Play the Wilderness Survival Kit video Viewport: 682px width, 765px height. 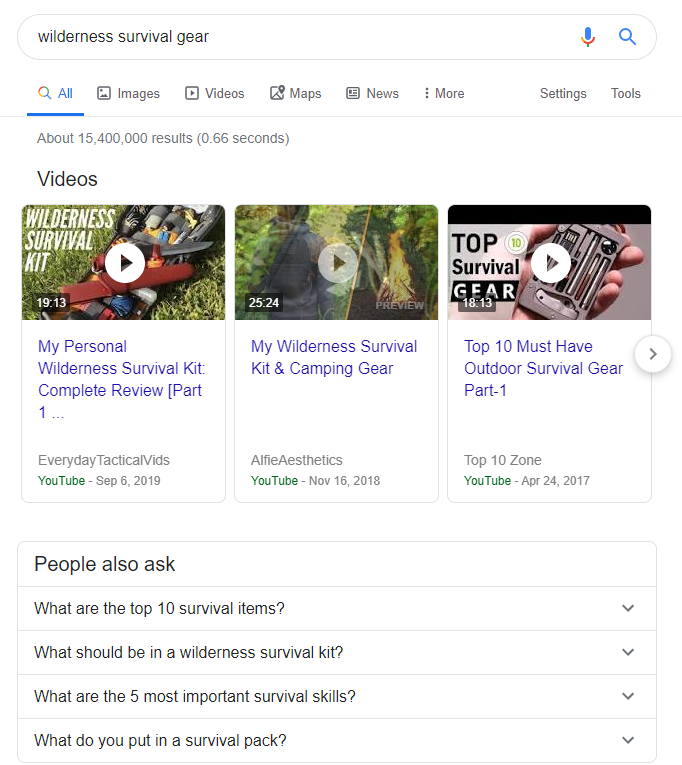point(124,263)
